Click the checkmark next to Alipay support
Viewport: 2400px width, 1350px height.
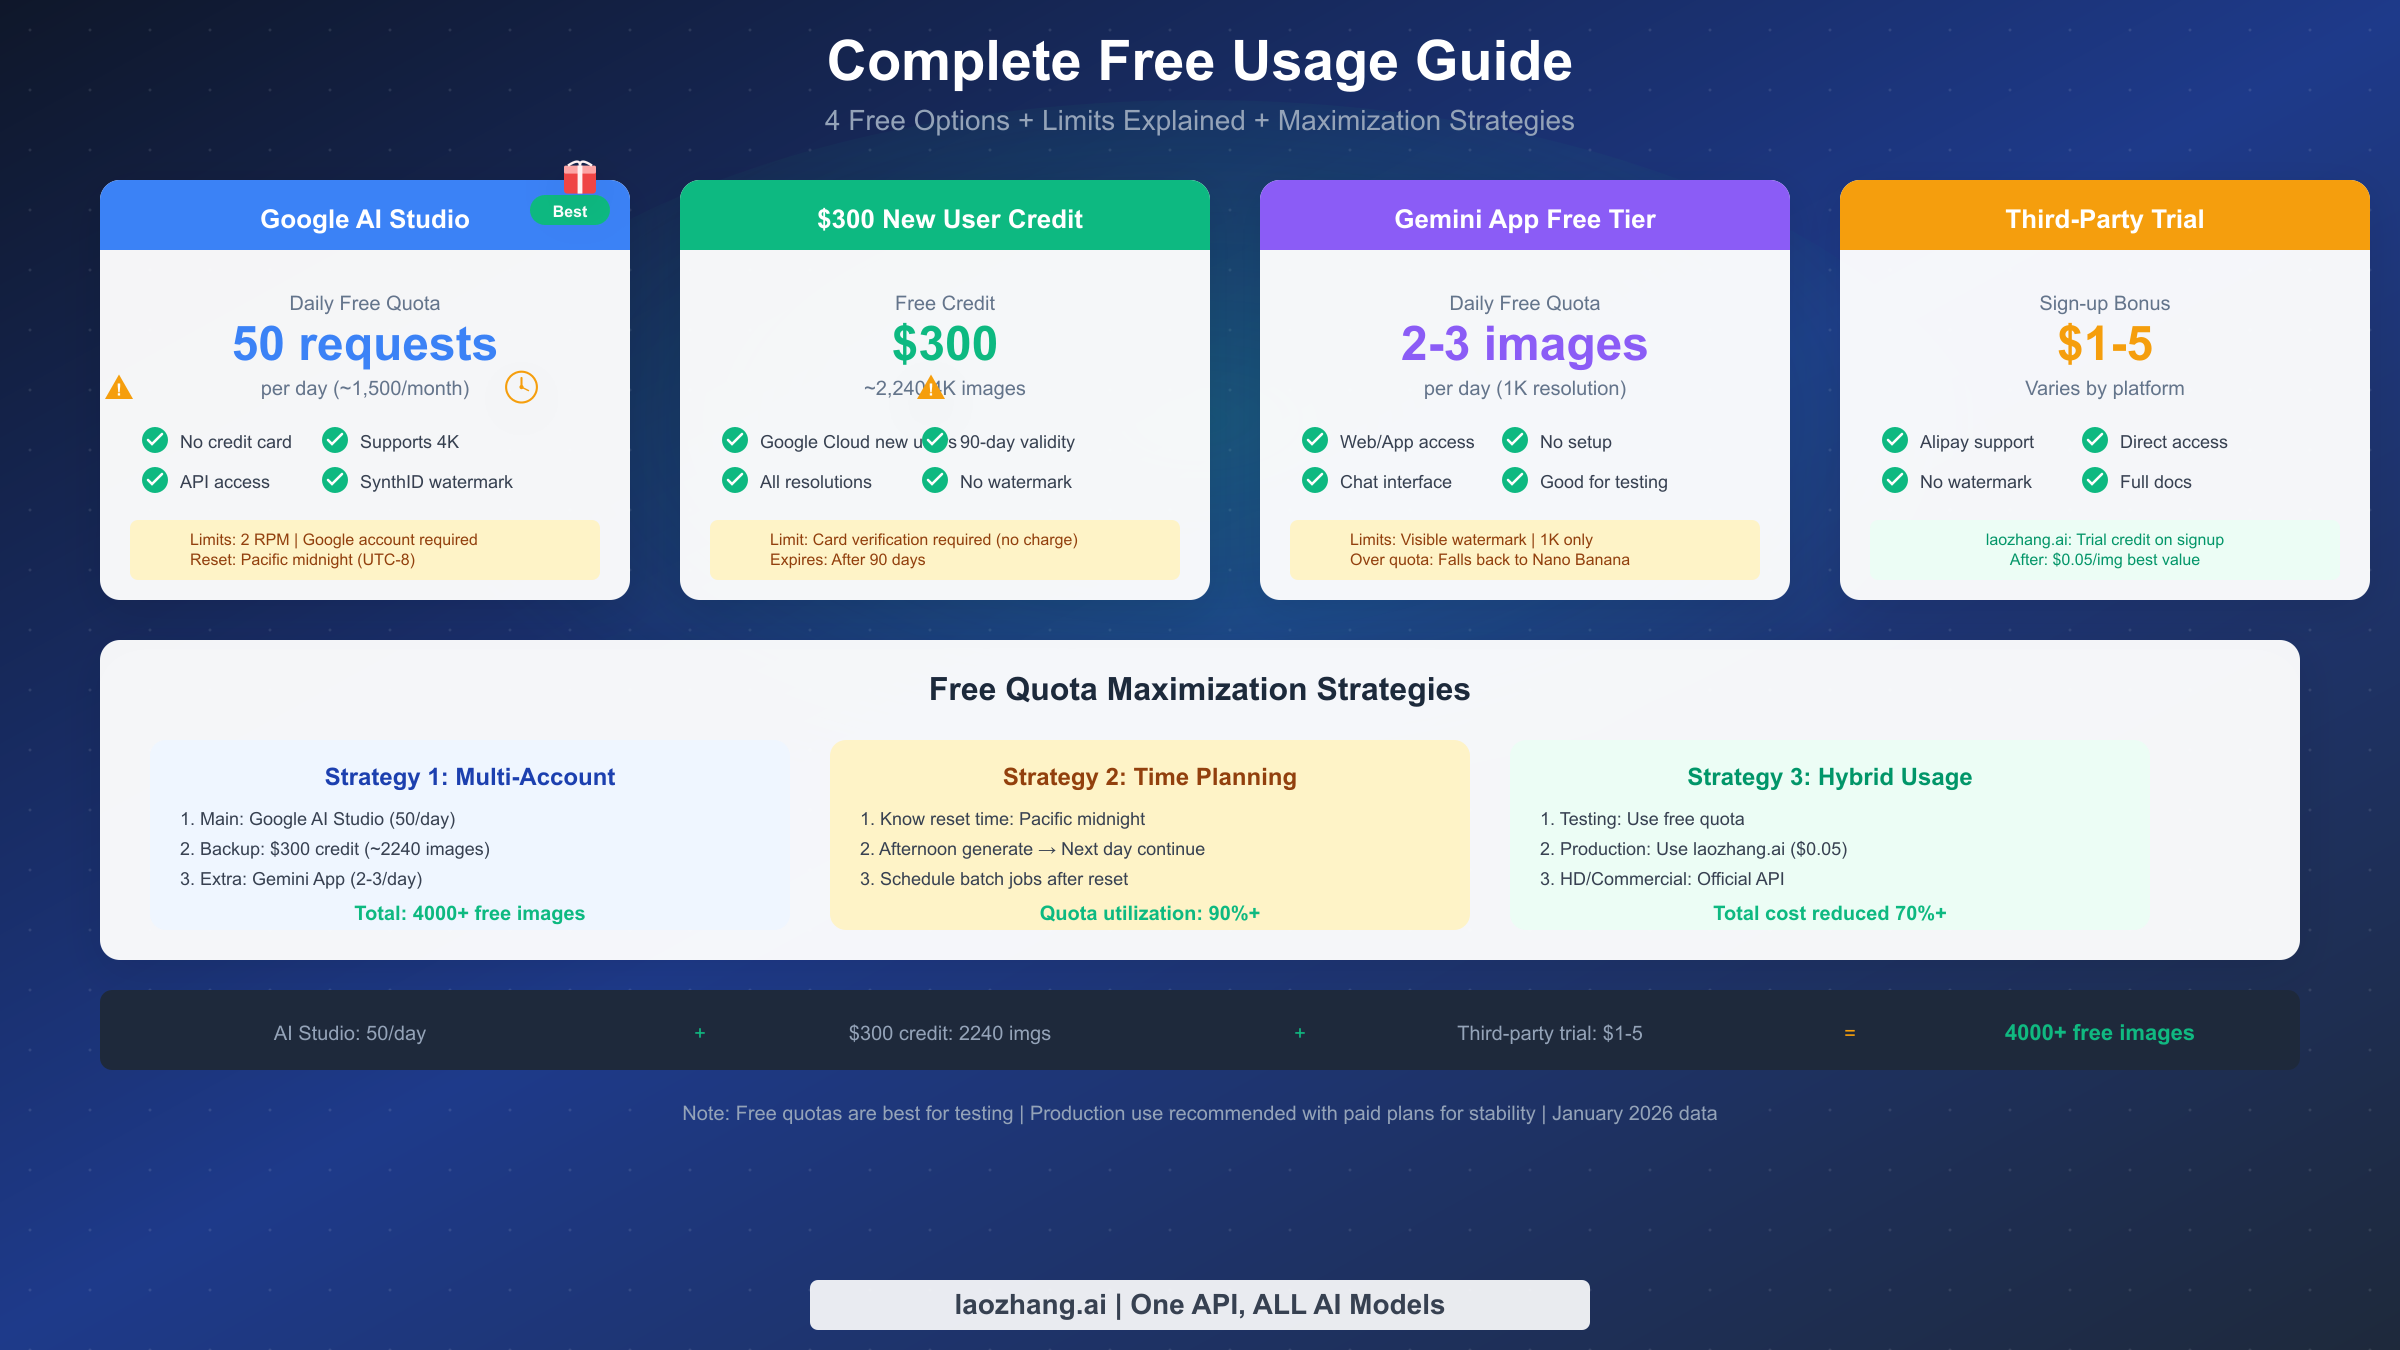point(1896,440)
